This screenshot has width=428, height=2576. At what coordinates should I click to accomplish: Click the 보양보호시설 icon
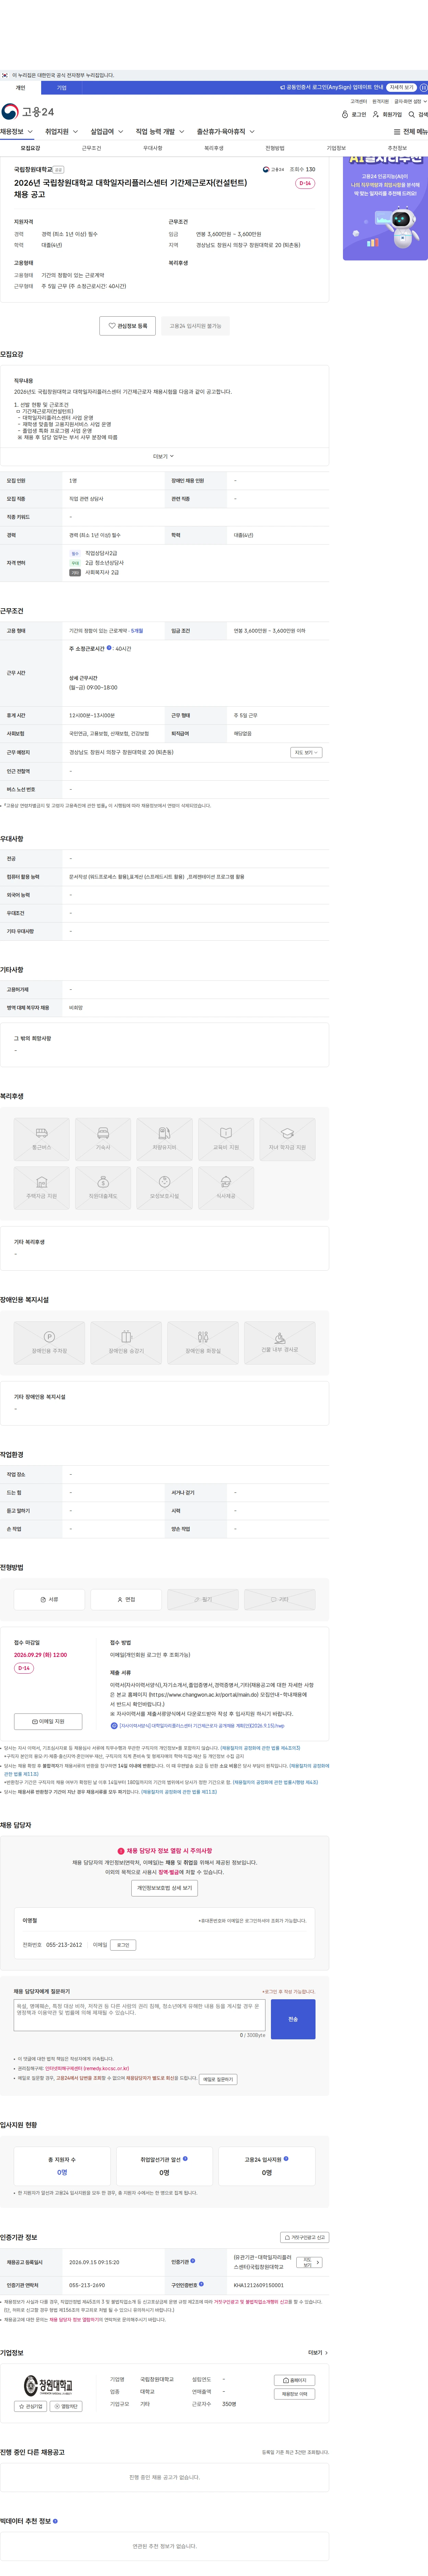point(164,1188)
